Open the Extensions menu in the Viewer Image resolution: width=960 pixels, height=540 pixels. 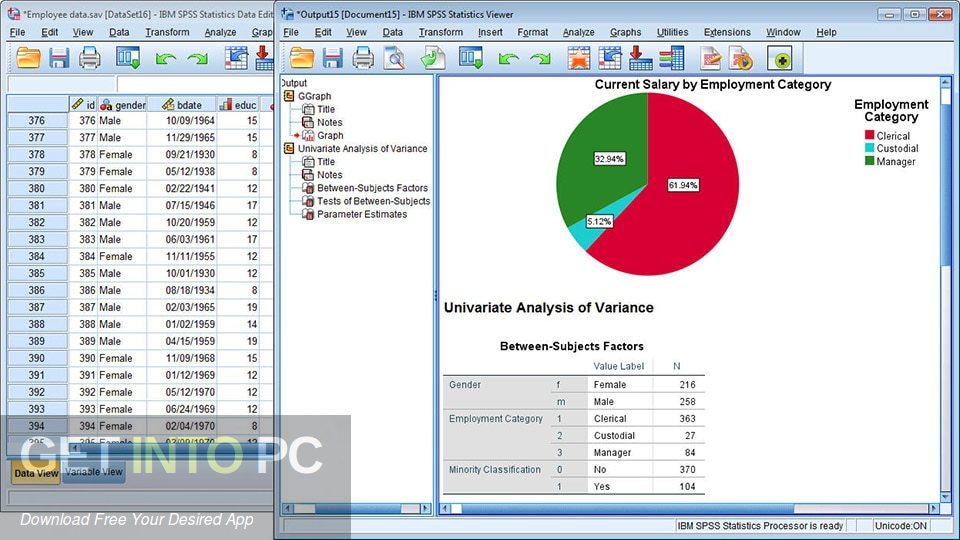(x=727, y=32)
